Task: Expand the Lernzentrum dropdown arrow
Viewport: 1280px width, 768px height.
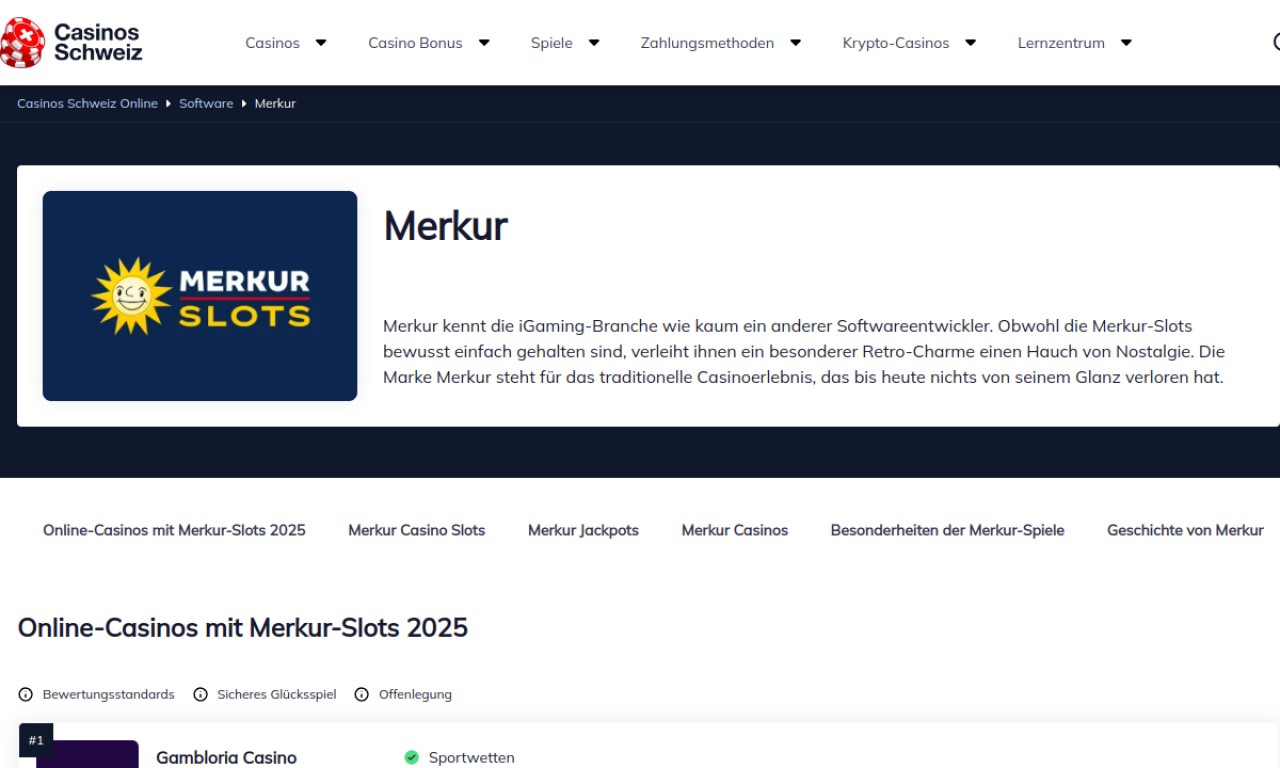Action: 1126,43
